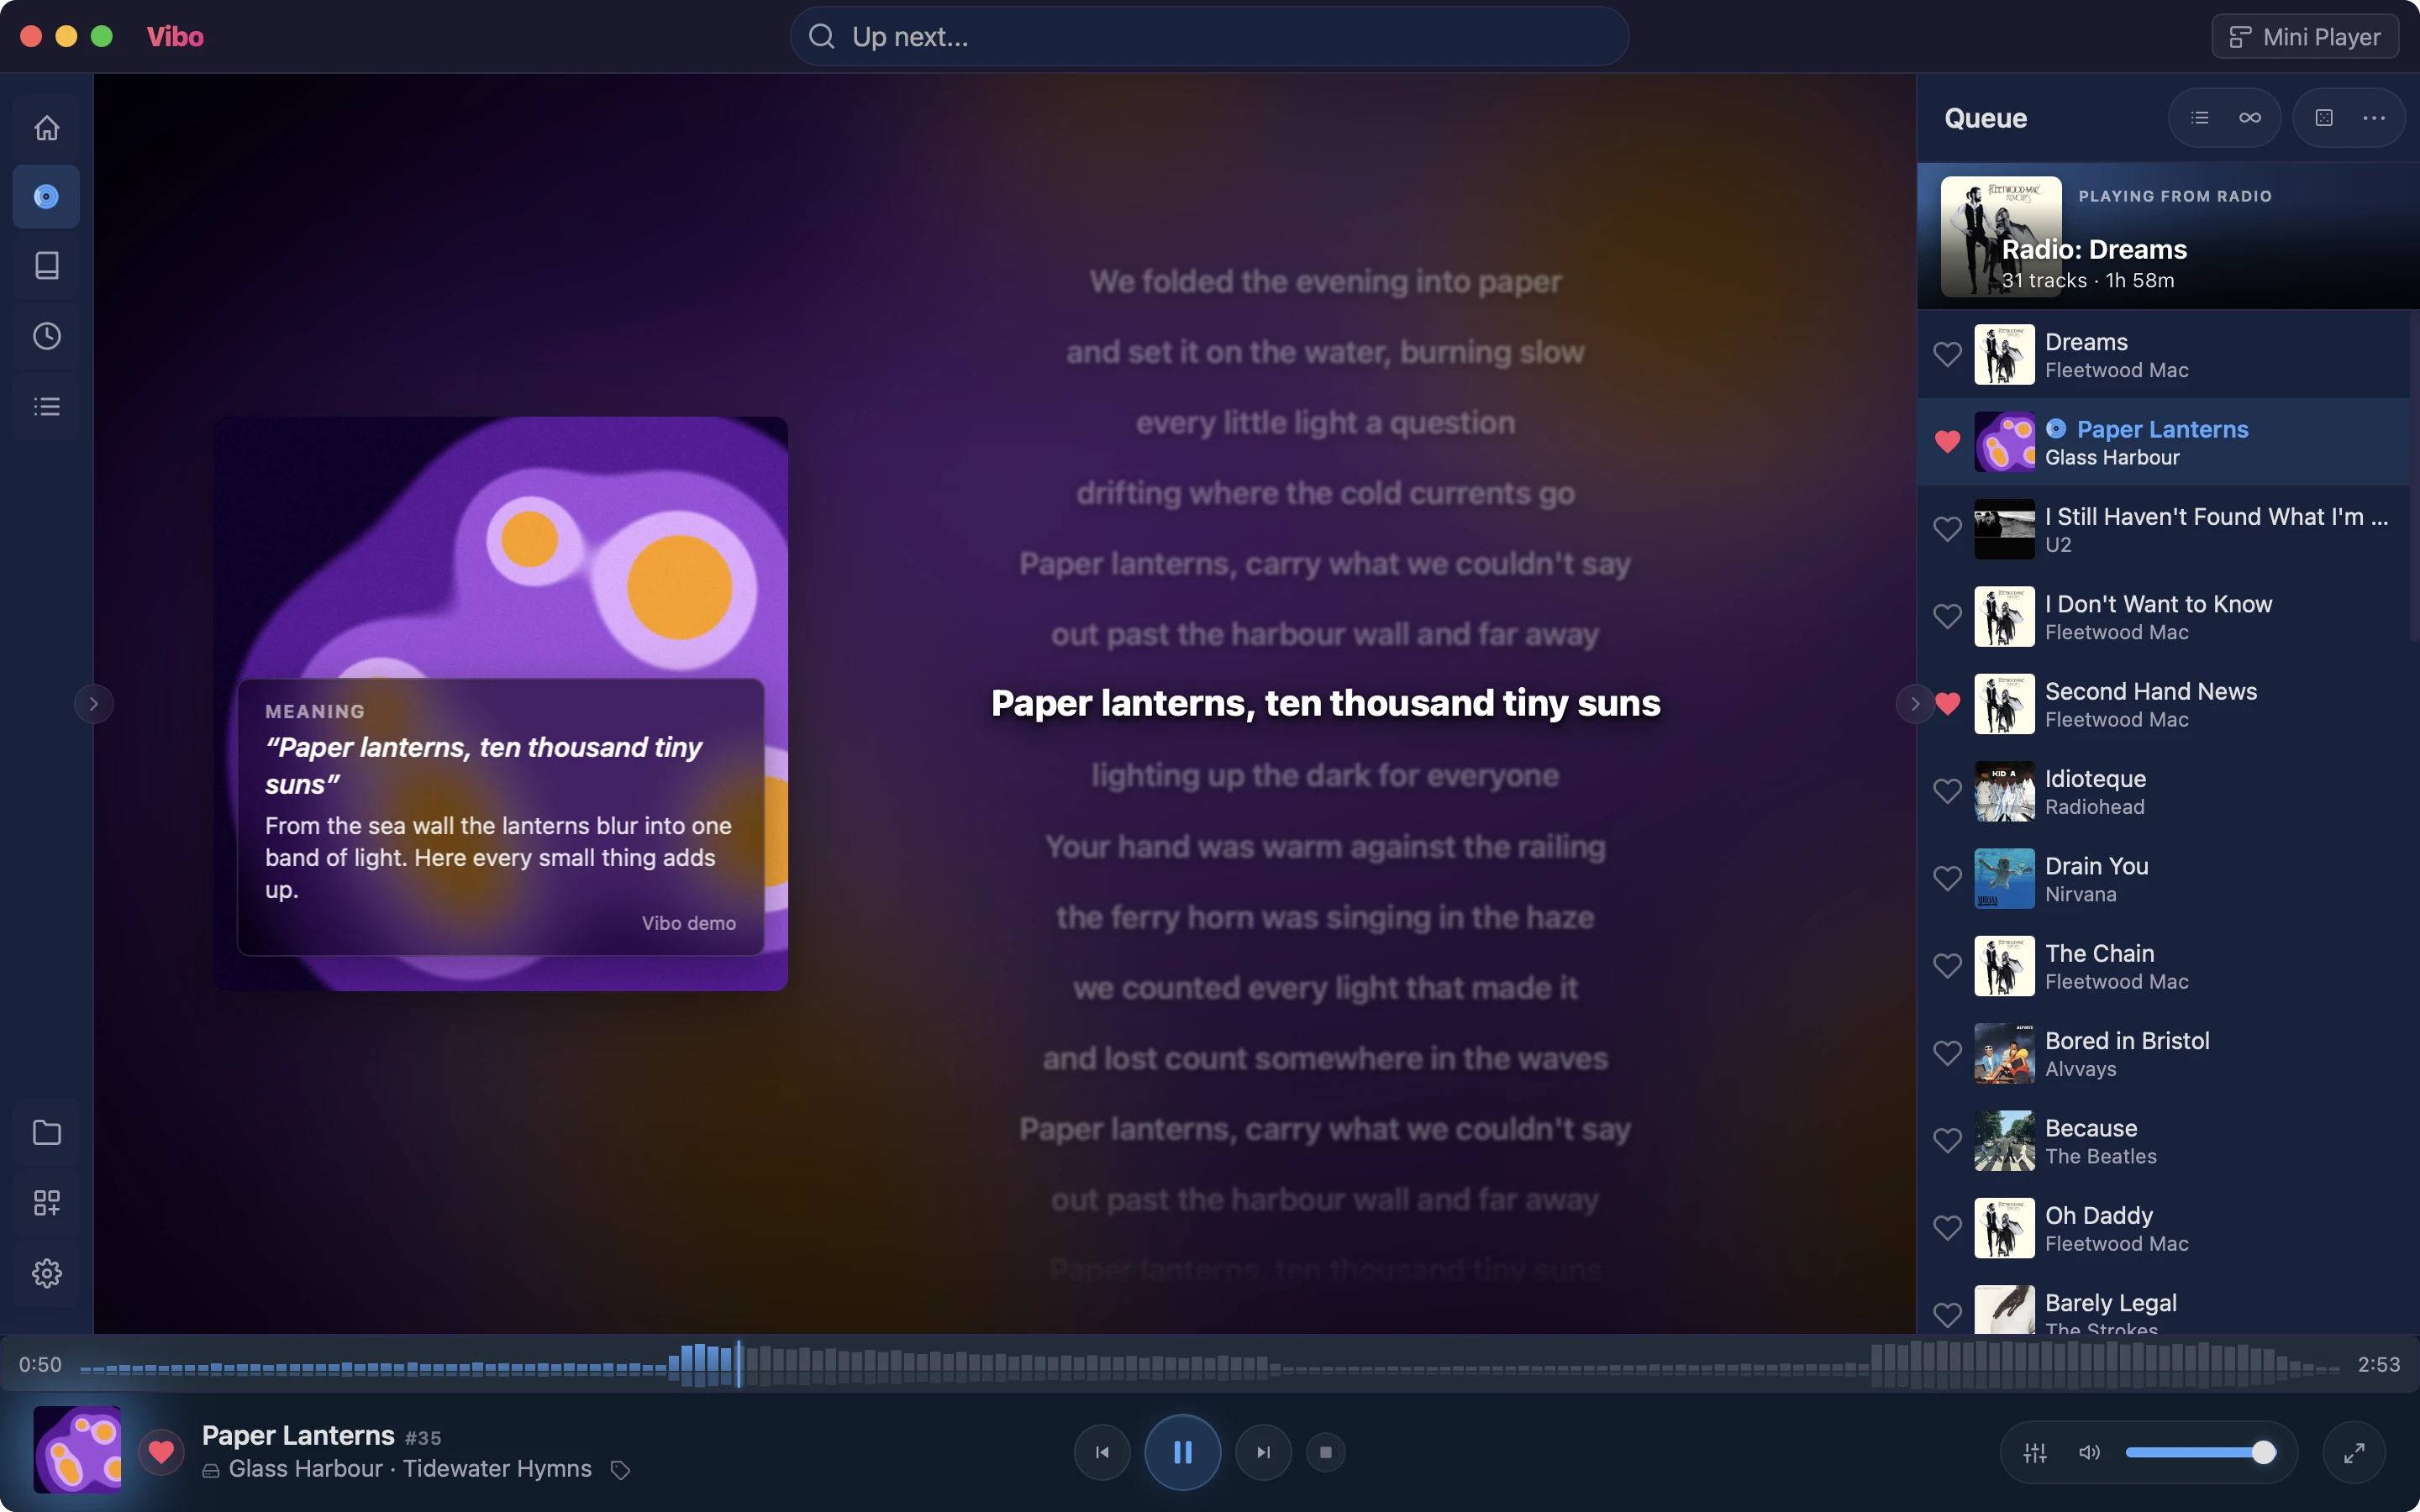Skip to the next track
The image size is (2420, 1512).
[x=1263, y=1452]
